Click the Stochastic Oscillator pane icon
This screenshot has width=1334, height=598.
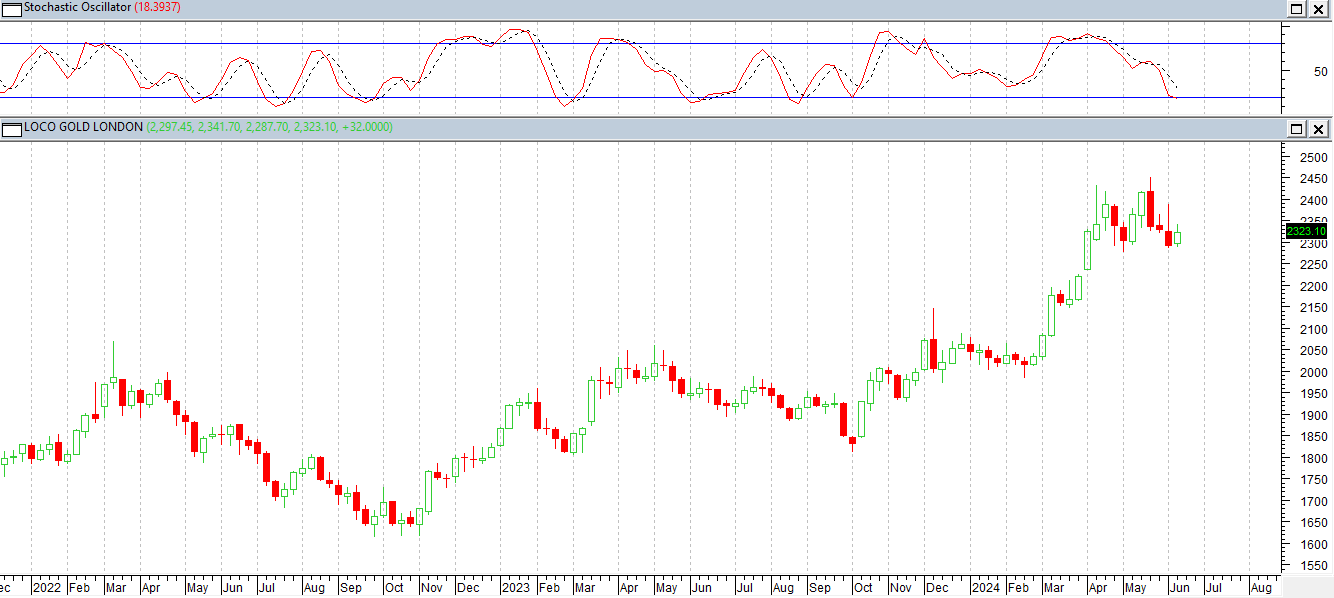click(x=11, y=8)
